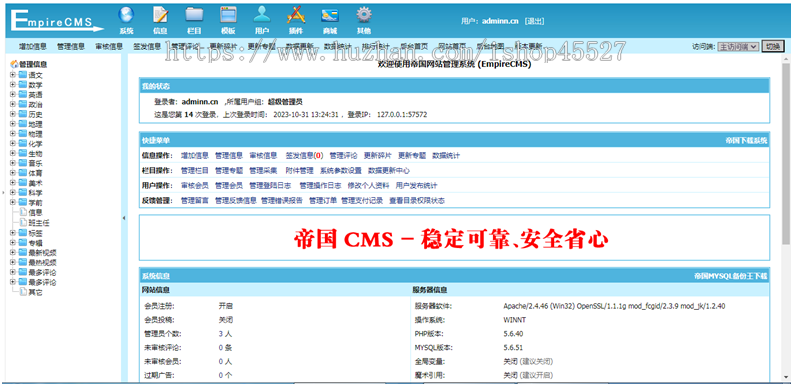Expand the 数学 tree node

point(13,84)
